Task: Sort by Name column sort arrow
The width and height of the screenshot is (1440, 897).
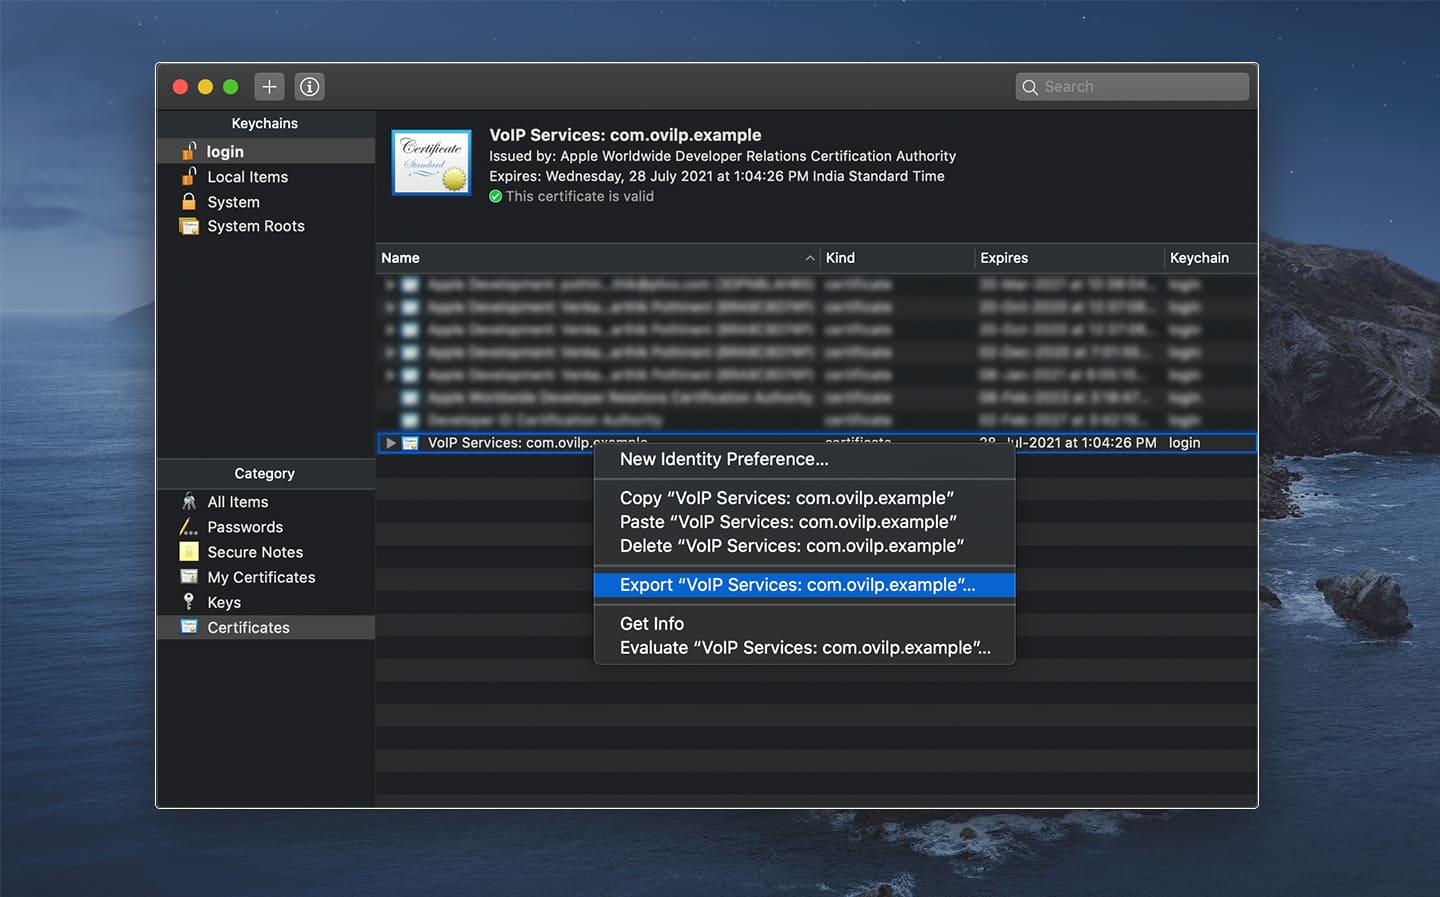Action: click(x=810, y=258)
